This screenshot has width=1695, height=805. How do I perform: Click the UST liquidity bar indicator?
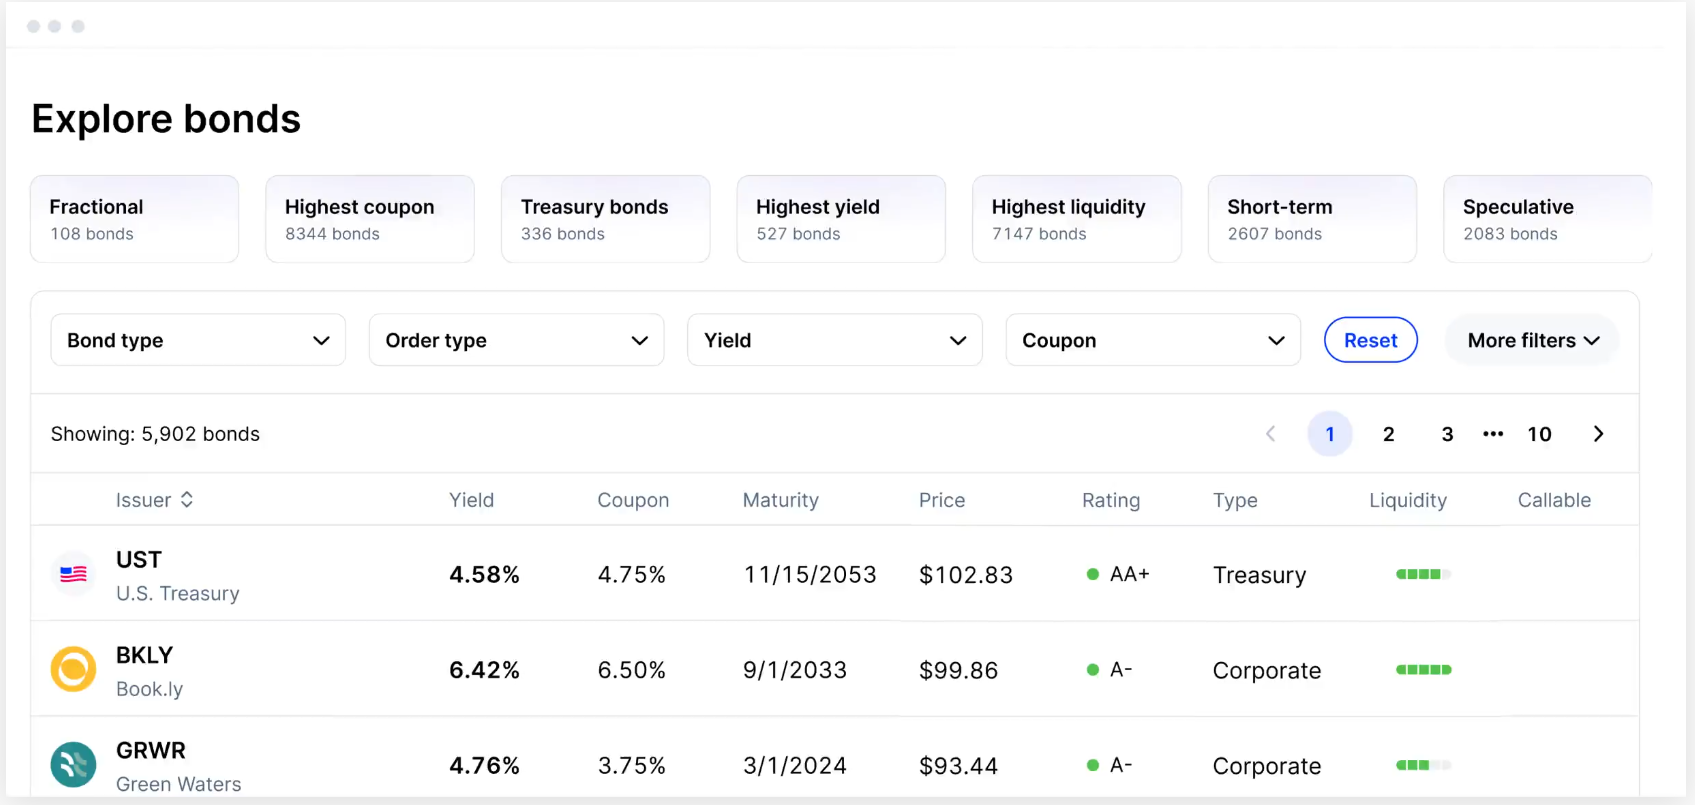point(1422,574)
